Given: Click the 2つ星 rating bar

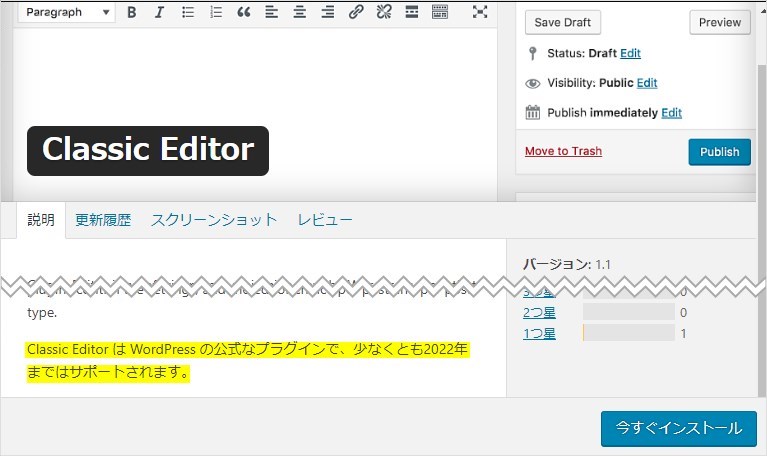Looking at the screenshot, I should pos(629,312).
